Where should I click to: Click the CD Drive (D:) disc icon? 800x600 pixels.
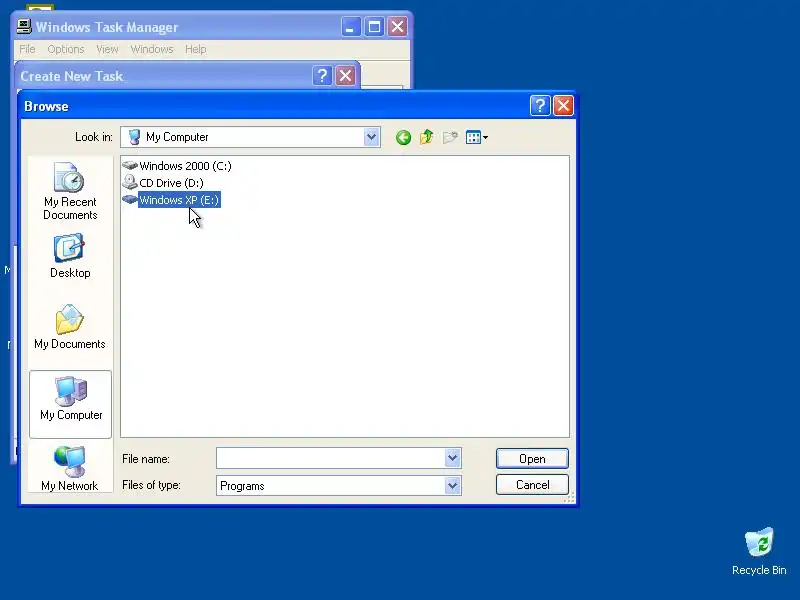click(130, 182)
